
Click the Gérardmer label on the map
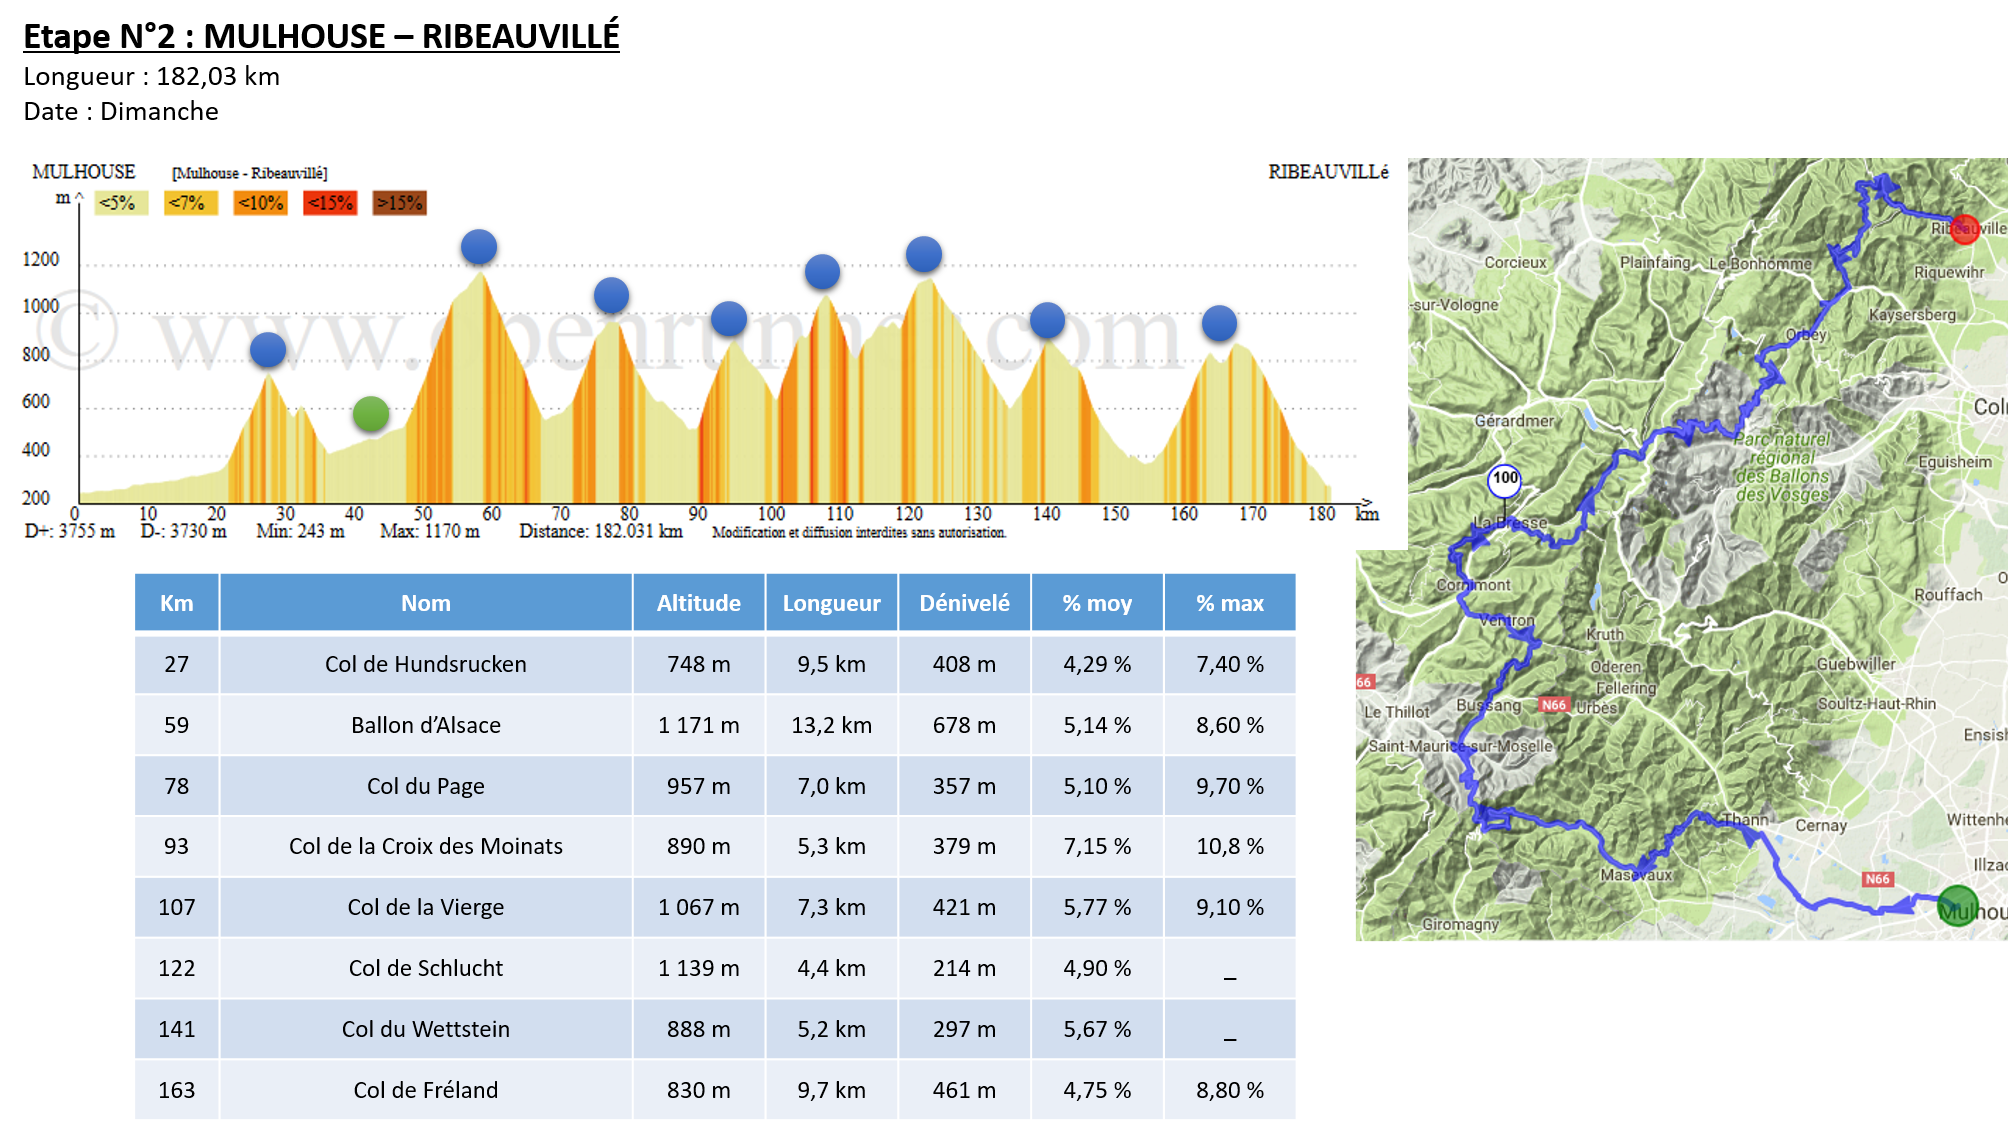(1514, 421)
